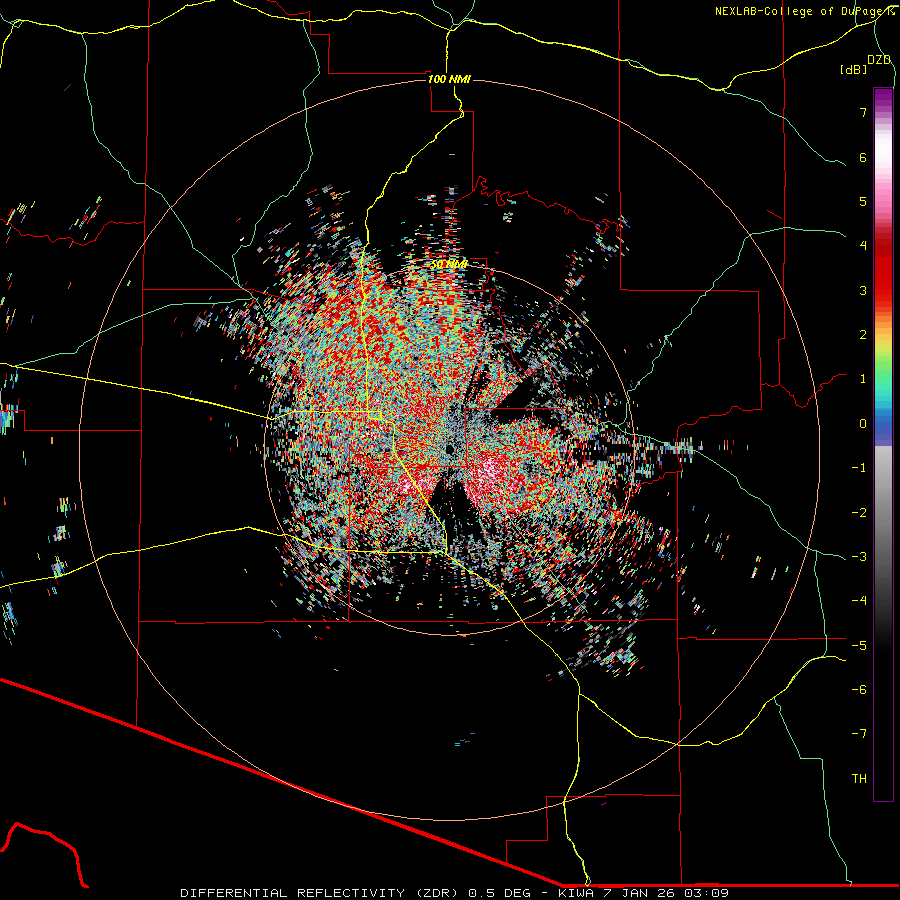Click the color scale value 7
The width and height of the screenshot is (900, 900).
(x=863, y=112)
